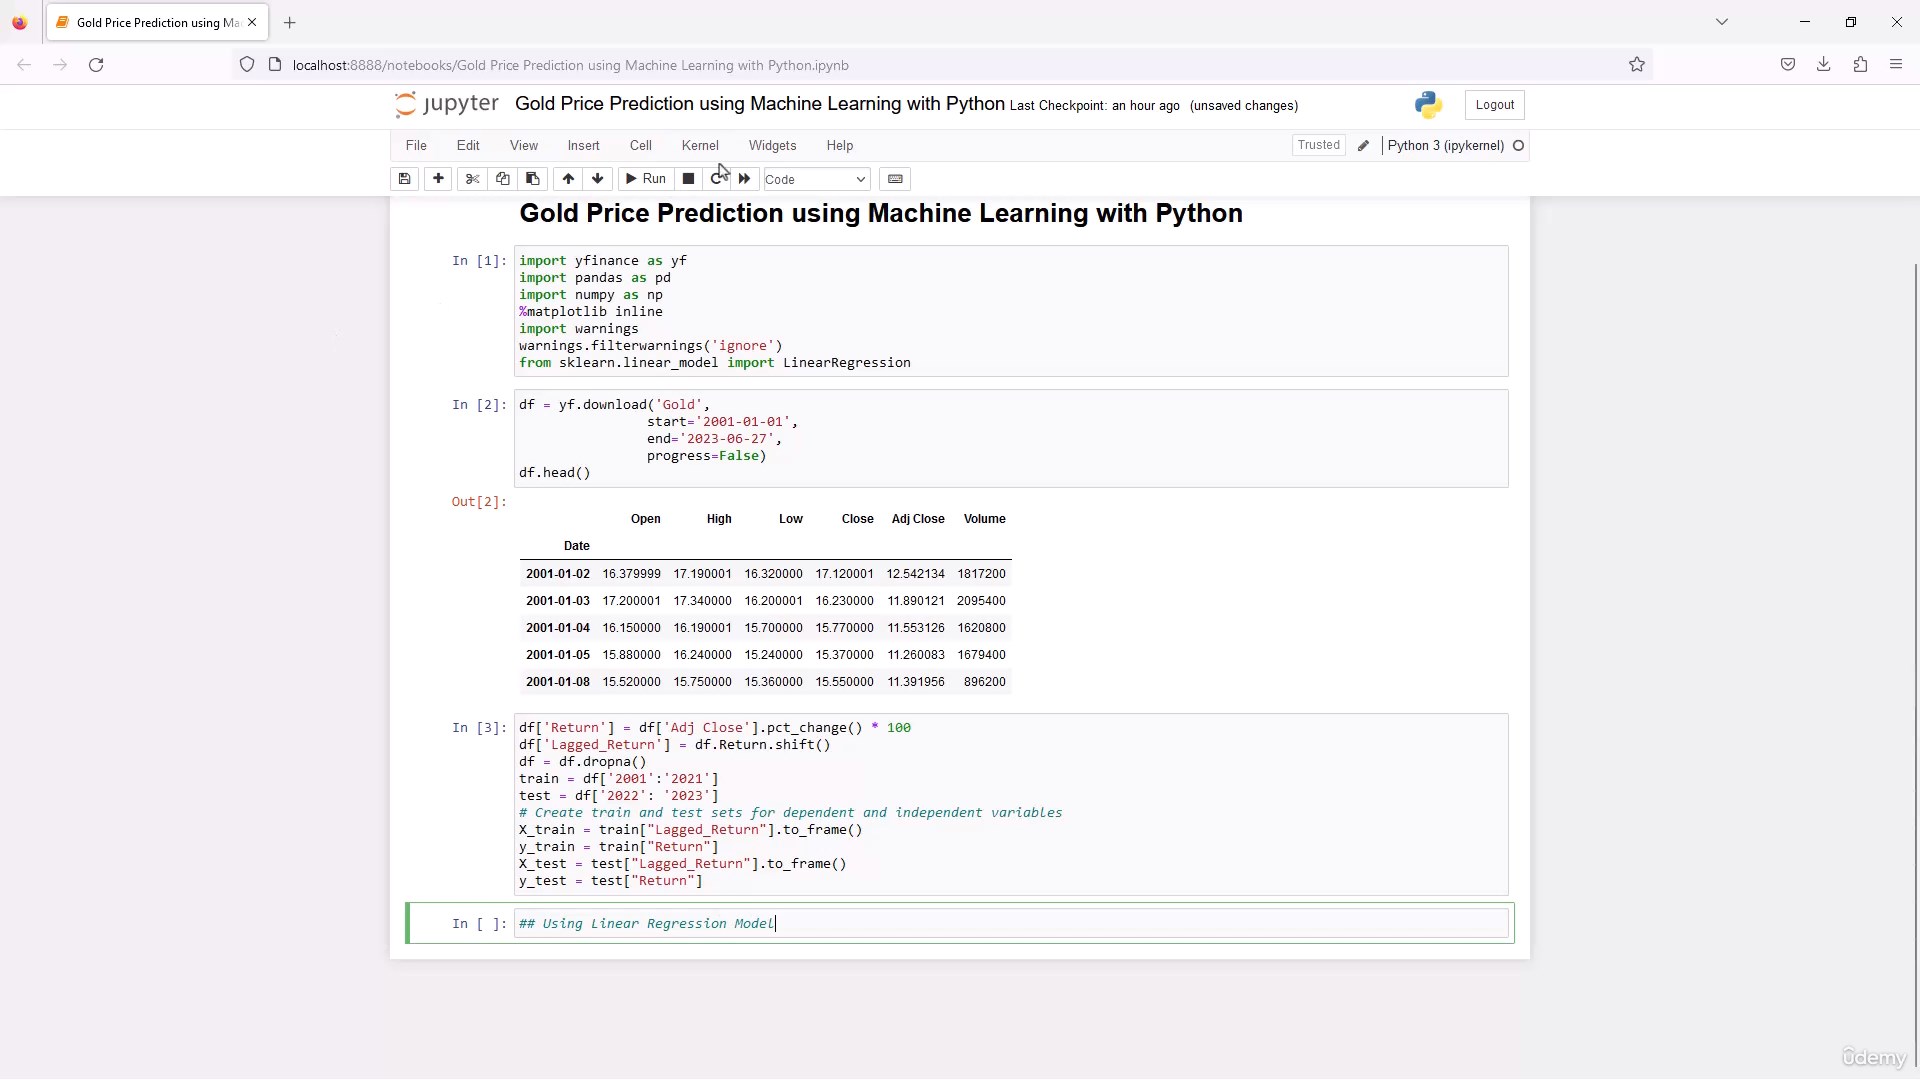The width and height of the screenshot is (1920, 1080).
Task: Open the Widgets menu
Action: click(772, 146)
